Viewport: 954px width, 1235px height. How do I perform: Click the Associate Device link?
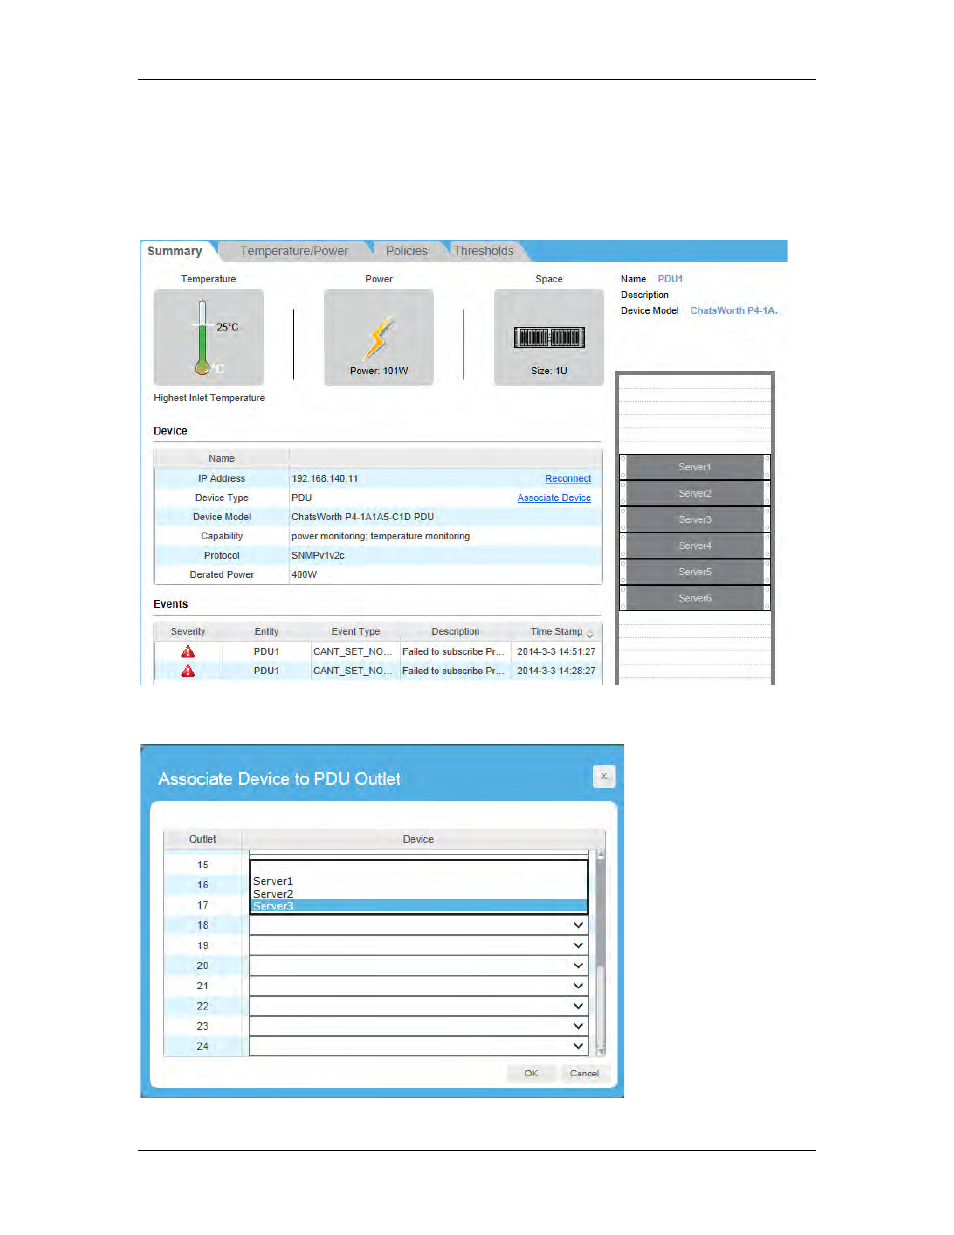(x=554, y=498)
